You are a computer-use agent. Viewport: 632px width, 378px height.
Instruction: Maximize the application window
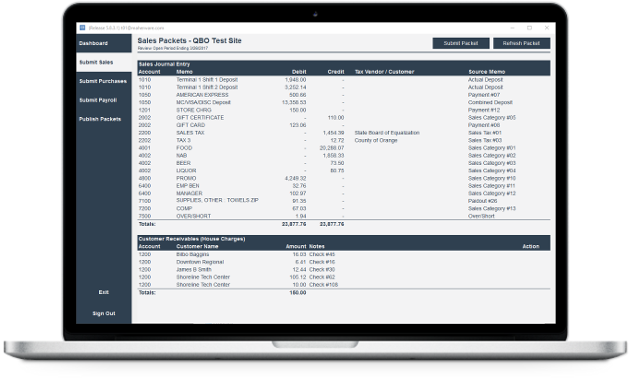click(529, 28)
